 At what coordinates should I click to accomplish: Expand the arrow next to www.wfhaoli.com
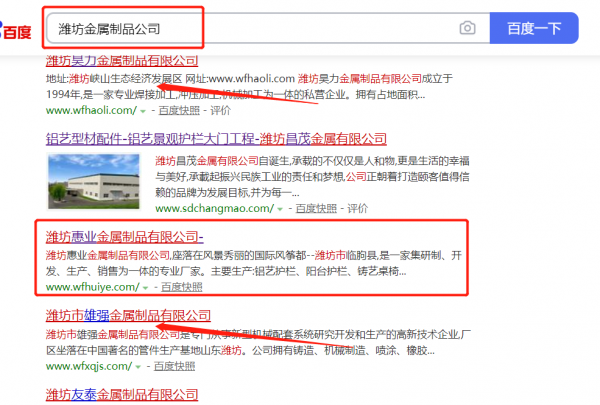[143, 110]
